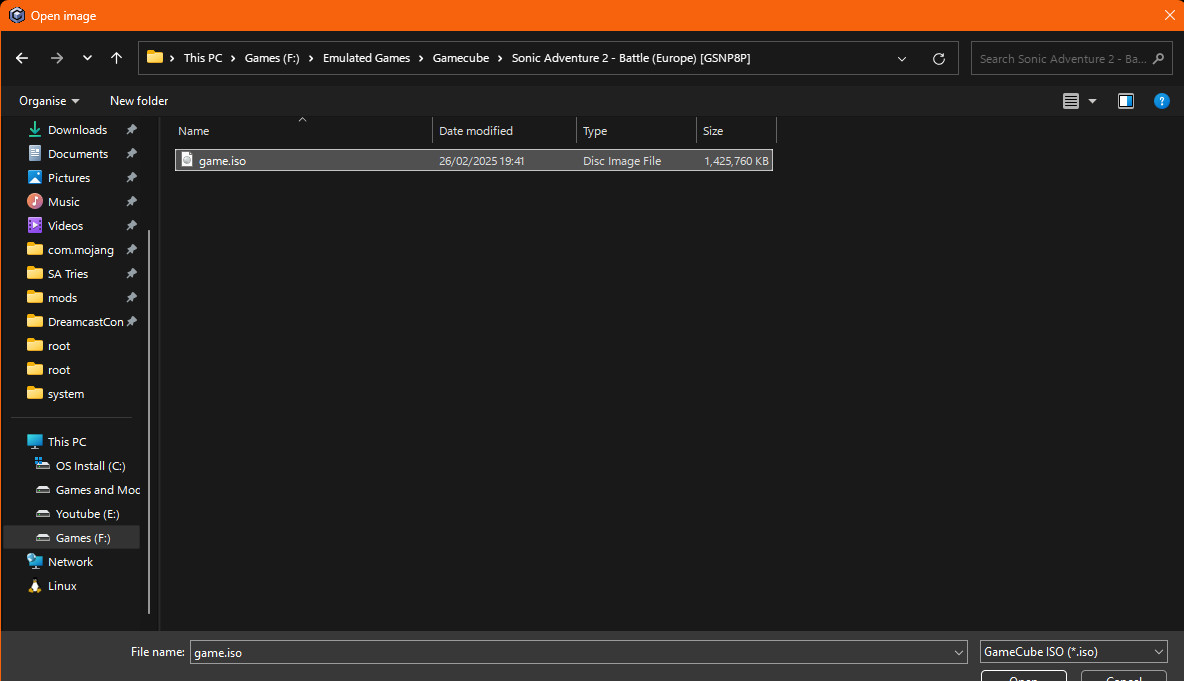
Task: Sort files by the Date modified column
Action: [476, 131]
